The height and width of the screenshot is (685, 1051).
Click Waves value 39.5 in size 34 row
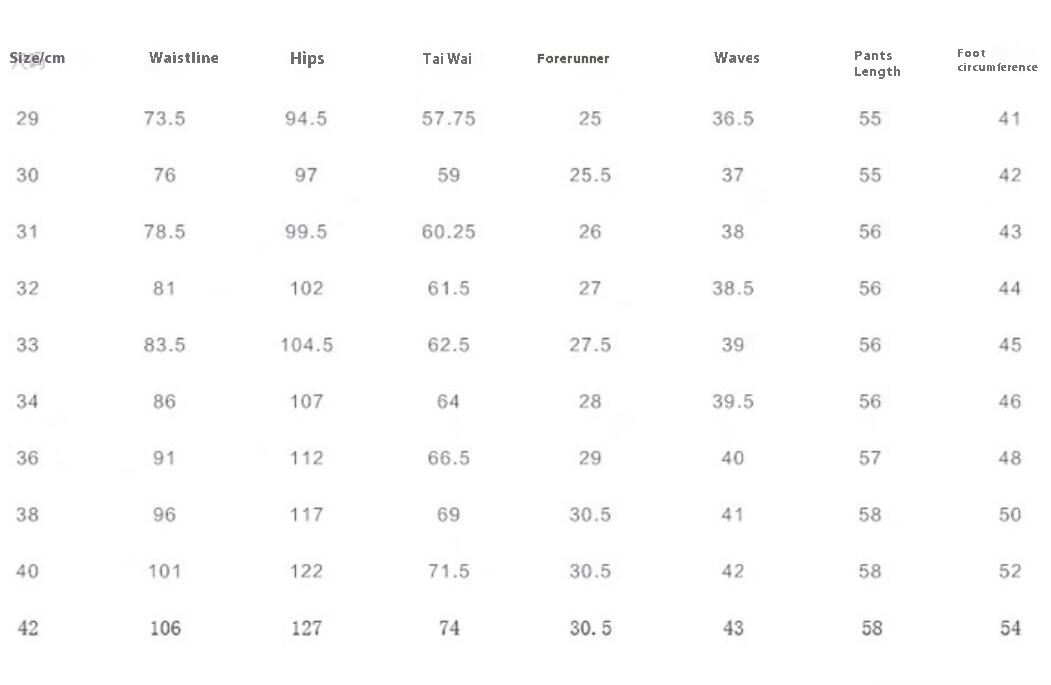(733, 402)
